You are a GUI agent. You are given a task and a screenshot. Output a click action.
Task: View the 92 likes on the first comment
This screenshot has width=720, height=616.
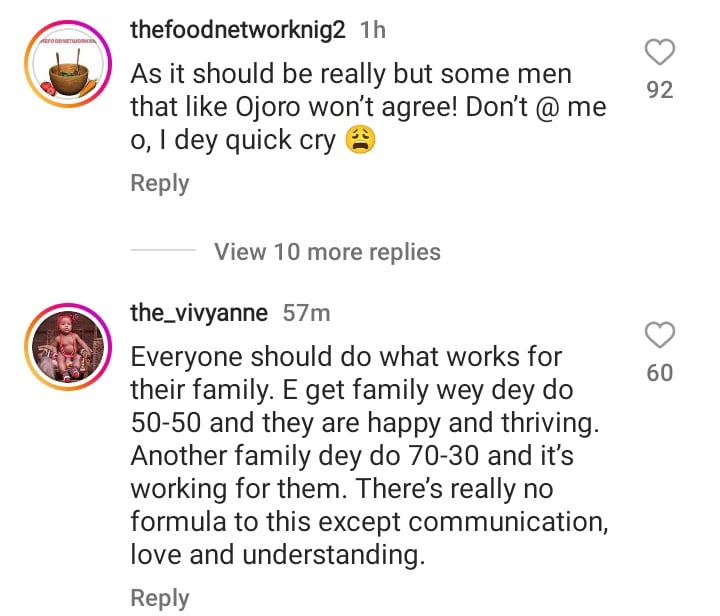(660, 90)
